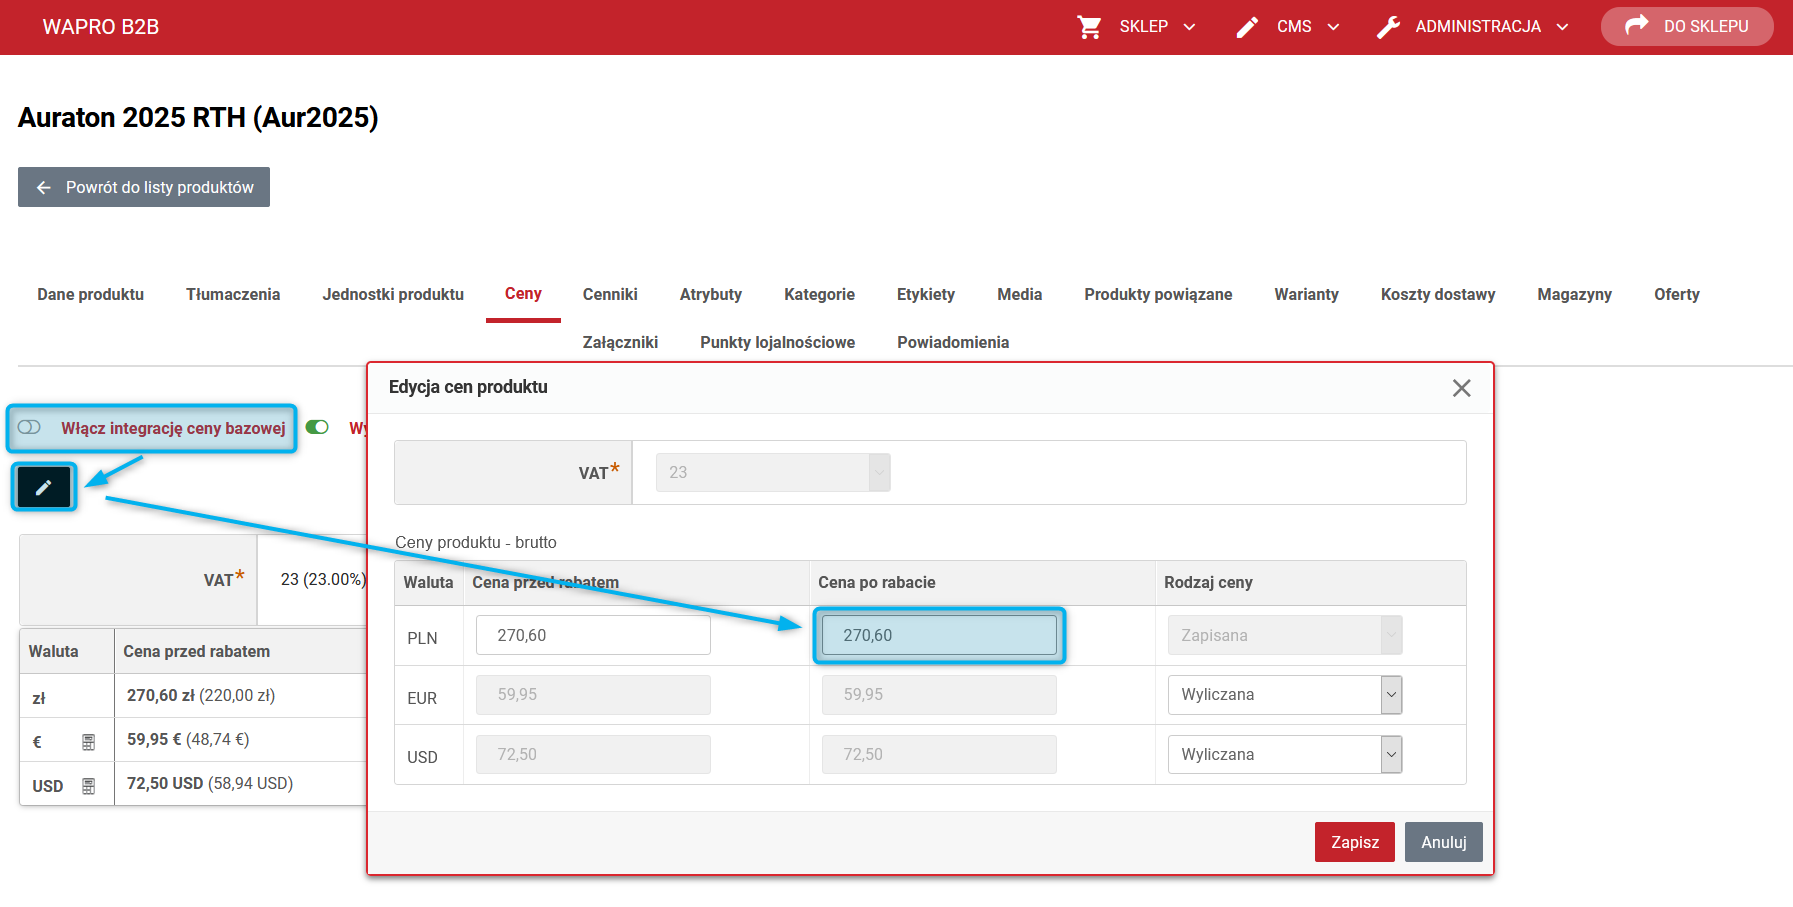Viewport: 1793px width, 907px height.
Task: Click the wrench icon beside ADMINISTRACJA
Action: pos(1388,27)
